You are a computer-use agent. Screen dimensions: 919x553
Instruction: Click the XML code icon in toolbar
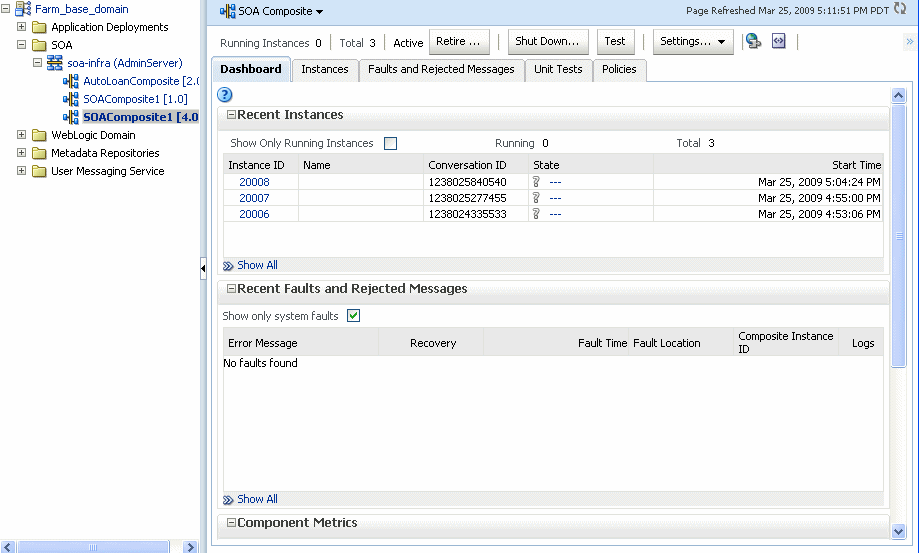[x=778, y=41]
